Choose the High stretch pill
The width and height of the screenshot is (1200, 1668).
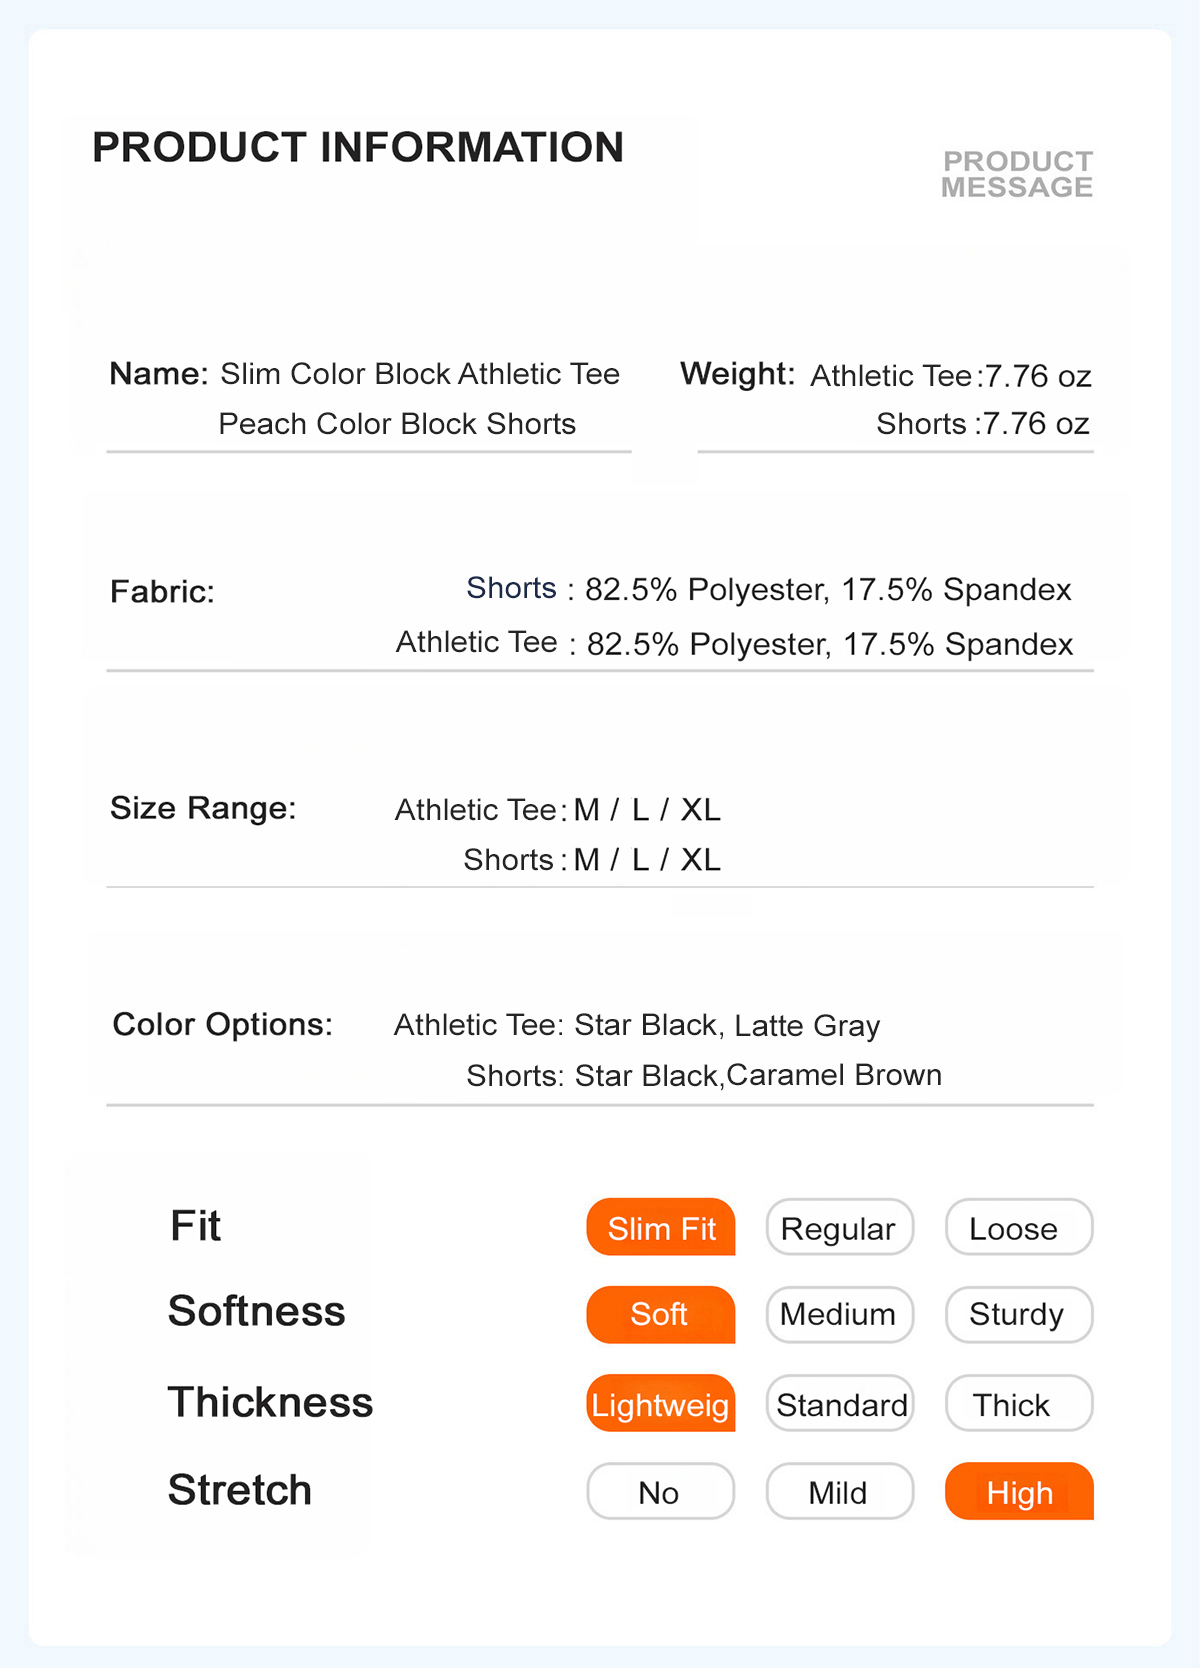tap(1019, 1491)
